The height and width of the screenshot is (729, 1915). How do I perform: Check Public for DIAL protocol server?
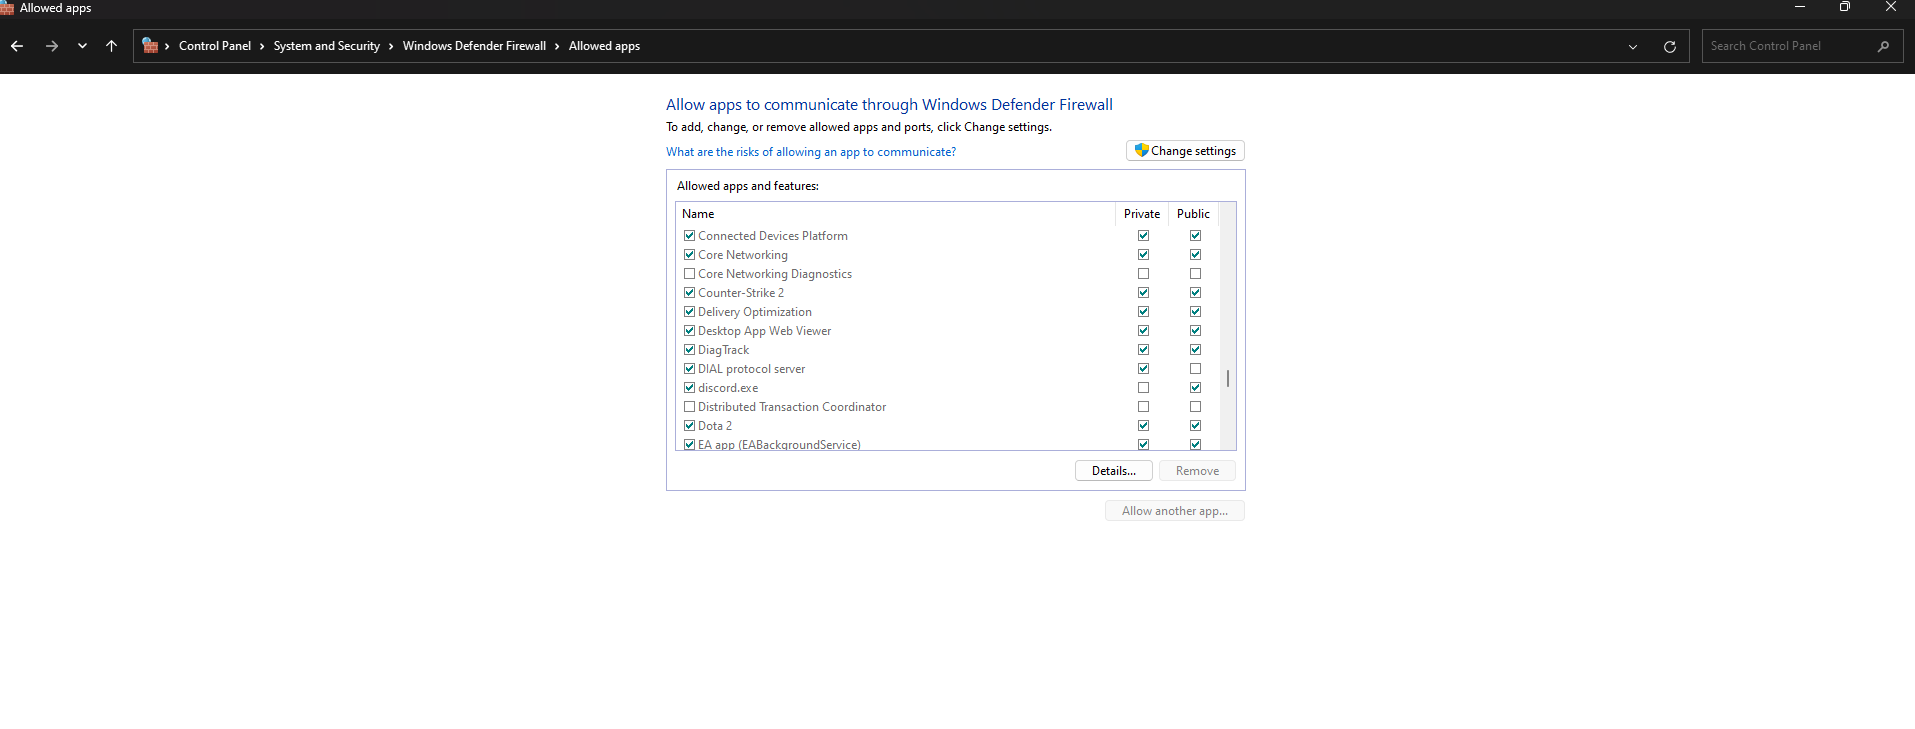[x=1195, y=369]
